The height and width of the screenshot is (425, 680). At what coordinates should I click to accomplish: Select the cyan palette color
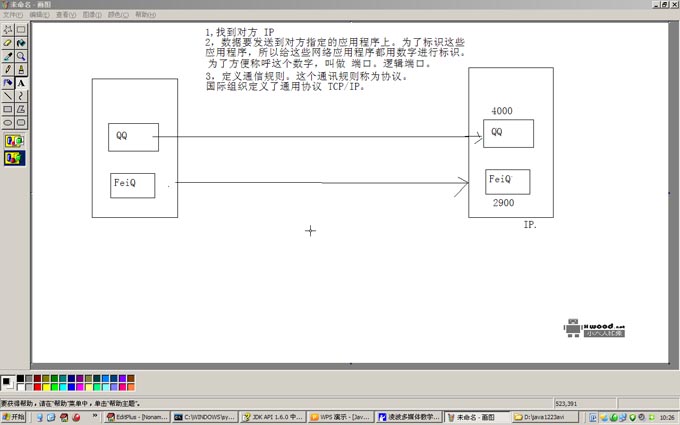63,387
